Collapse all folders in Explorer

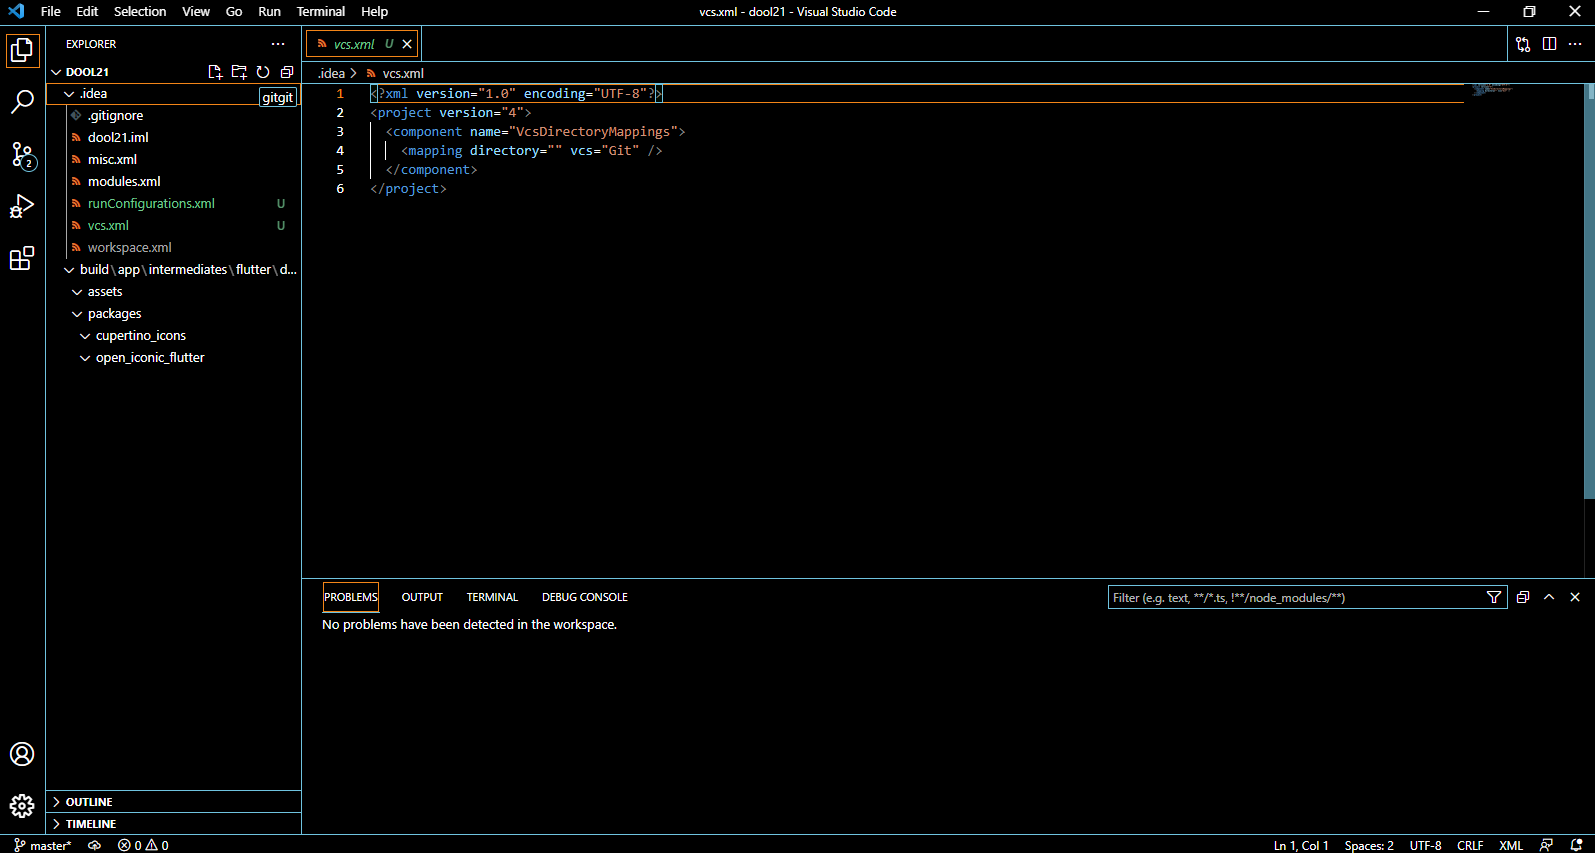[x=287, y=72]
